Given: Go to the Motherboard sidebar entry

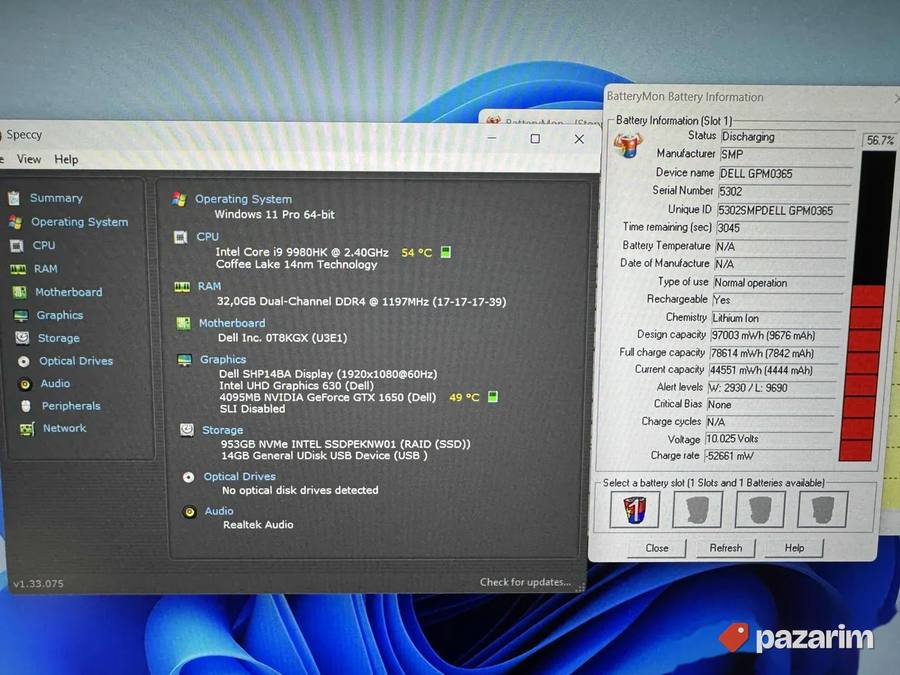Looking at the screenshot, I should click(x=69, y=292).
